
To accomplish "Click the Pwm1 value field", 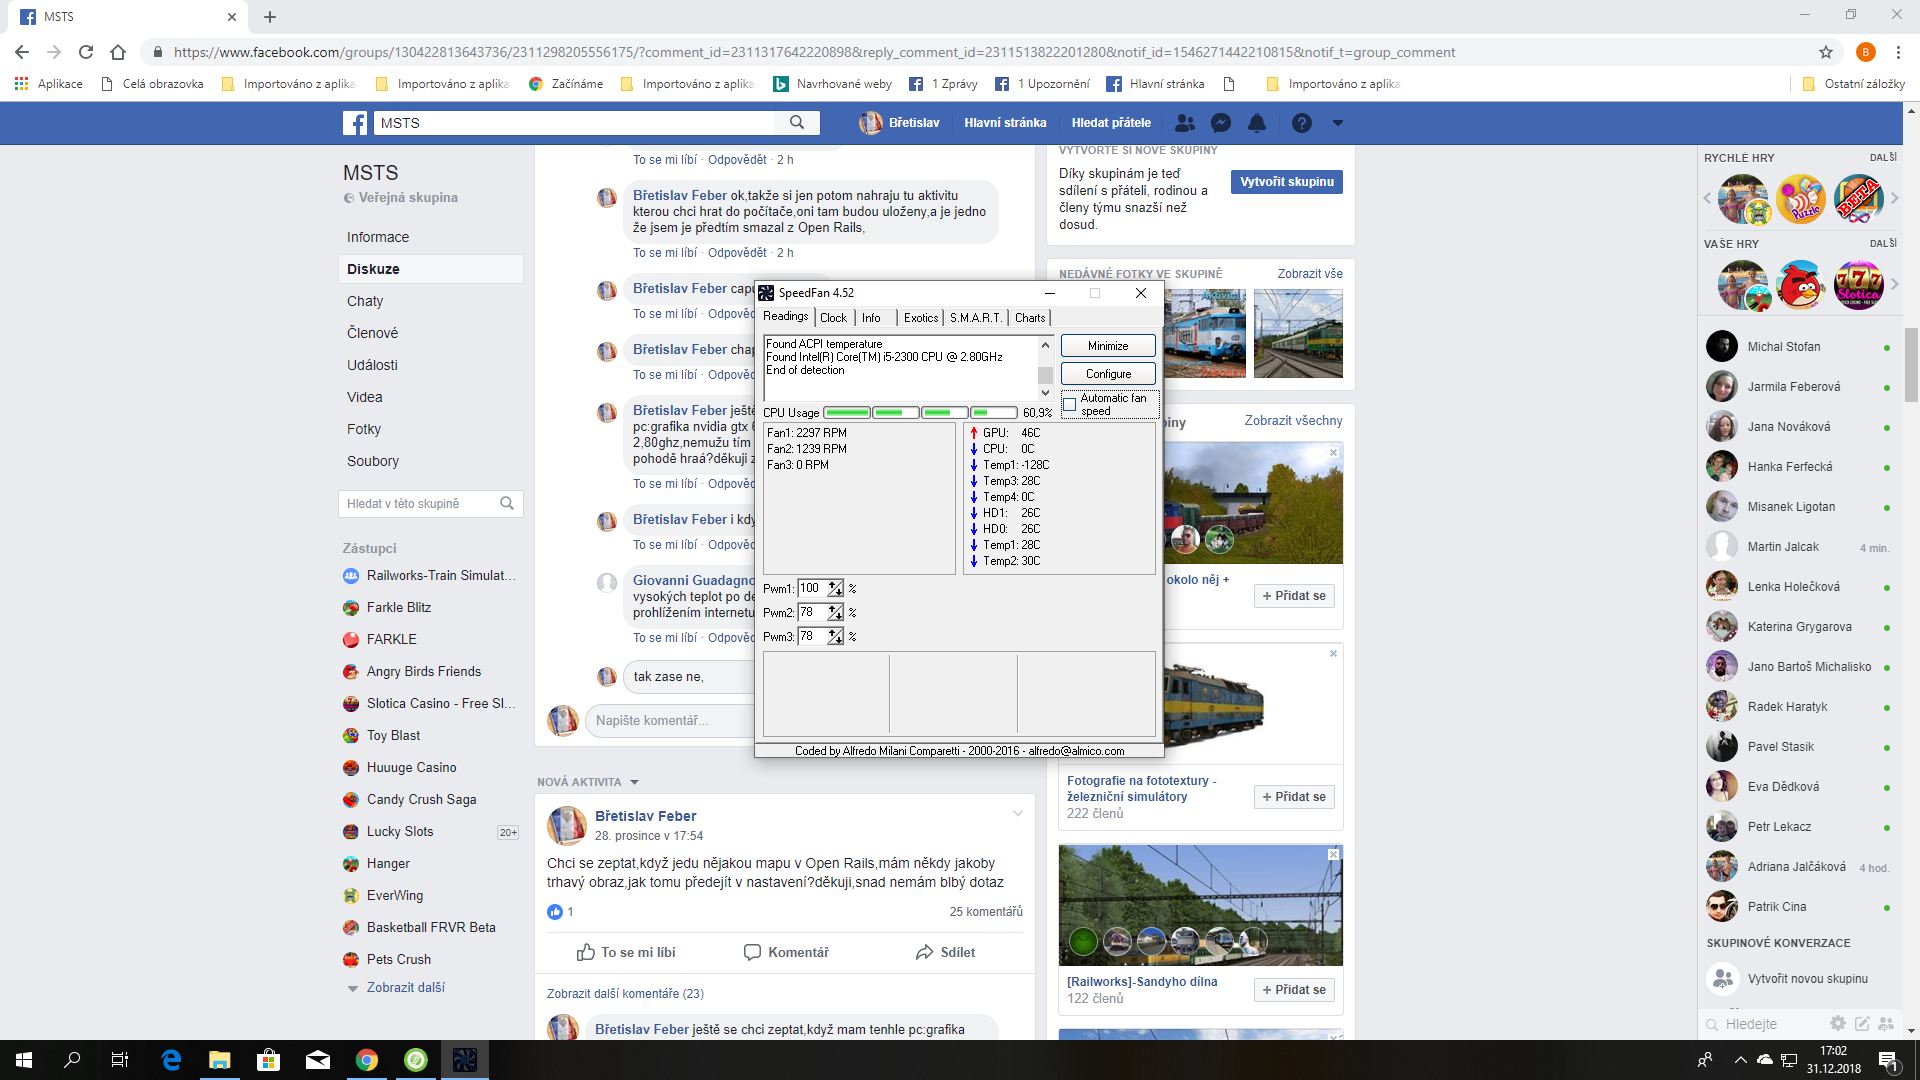I will (813, 589).
